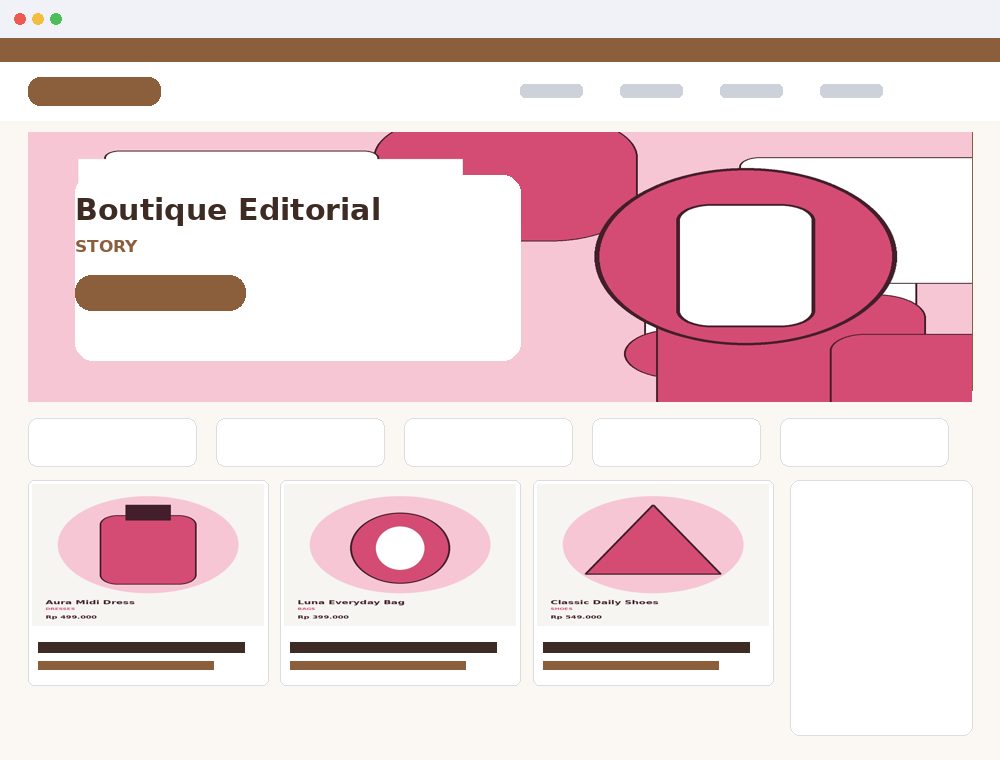The width and height of the screenshot is (1000, 760).
Task: Click the price Rp 399.000
Action: point(323,617)
